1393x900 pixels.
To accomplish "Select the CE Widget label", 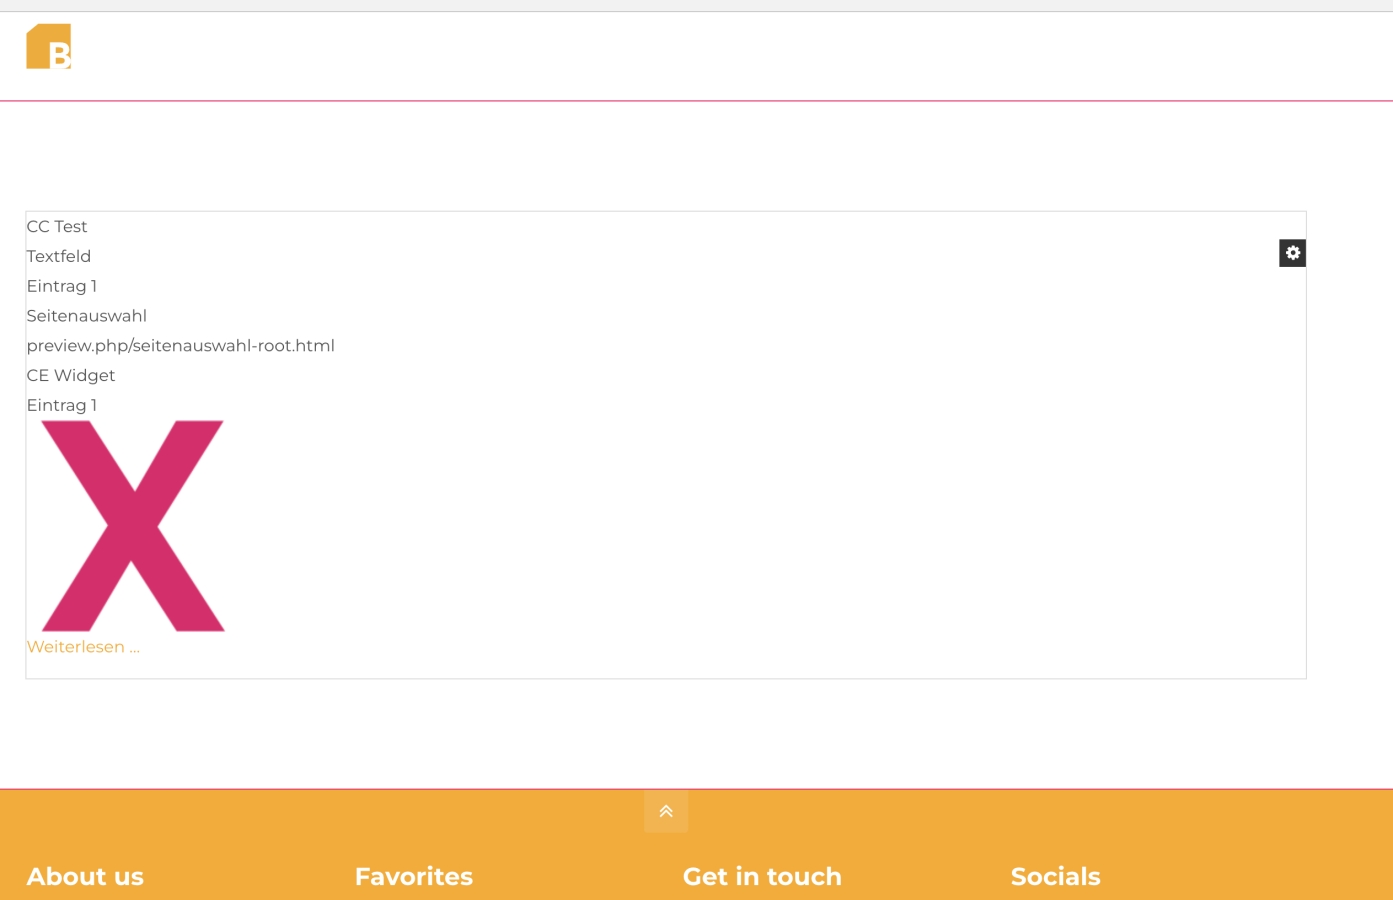I will pyautogui.click(x=71, y=376).
